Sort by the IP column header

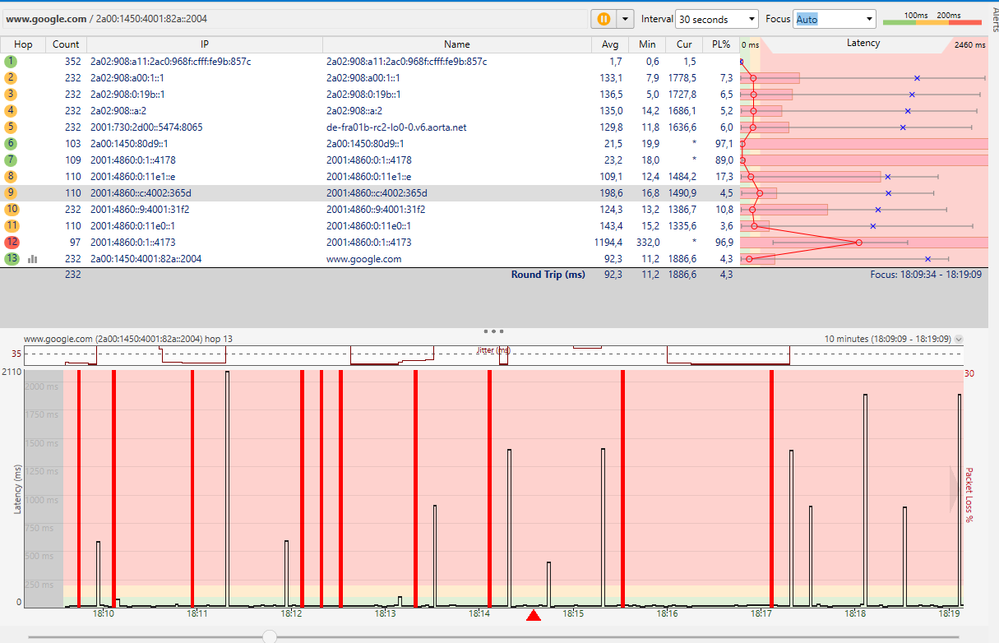(205, 45)
